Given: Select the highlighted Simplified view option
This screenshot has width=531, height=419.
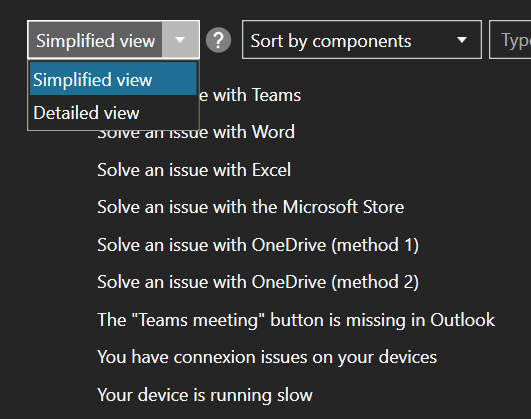Looking at the screenshot, I should click(x=113, y=79).
